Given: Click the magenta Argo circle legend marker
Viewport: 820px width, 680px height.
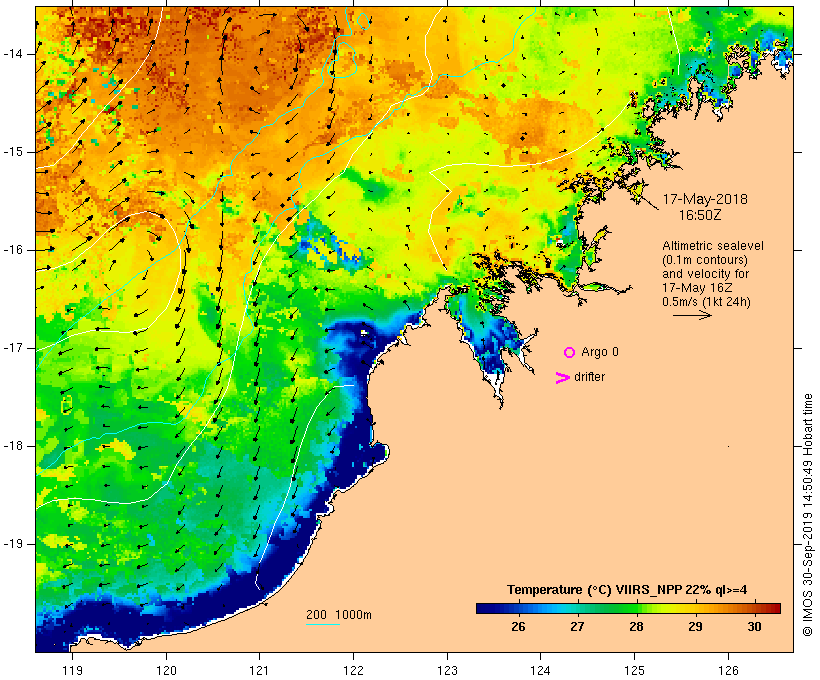Looking at the screenshot, I should (x=570, y=353).
